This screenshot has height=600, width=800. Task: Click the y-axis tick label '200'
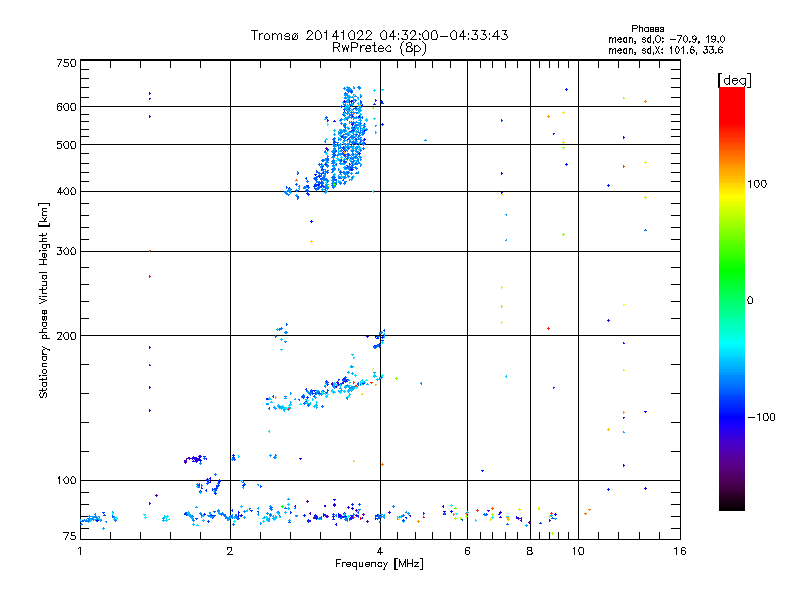pos(66,336)
